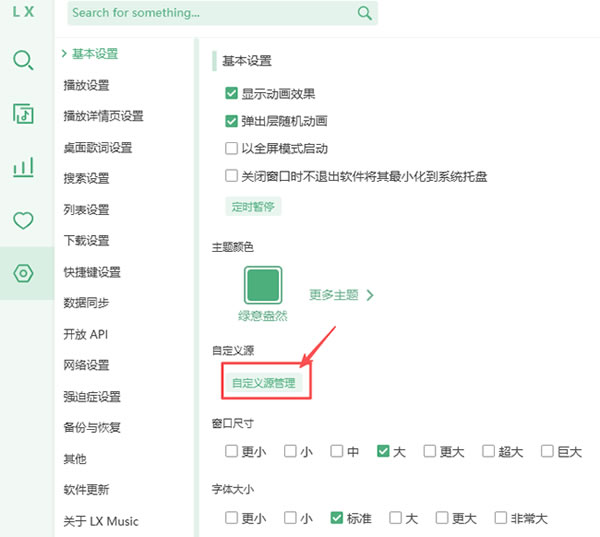The height and width of the screenshot is (537, 600).
Task: Focus the Search for something input field
Action: (210, 13)
